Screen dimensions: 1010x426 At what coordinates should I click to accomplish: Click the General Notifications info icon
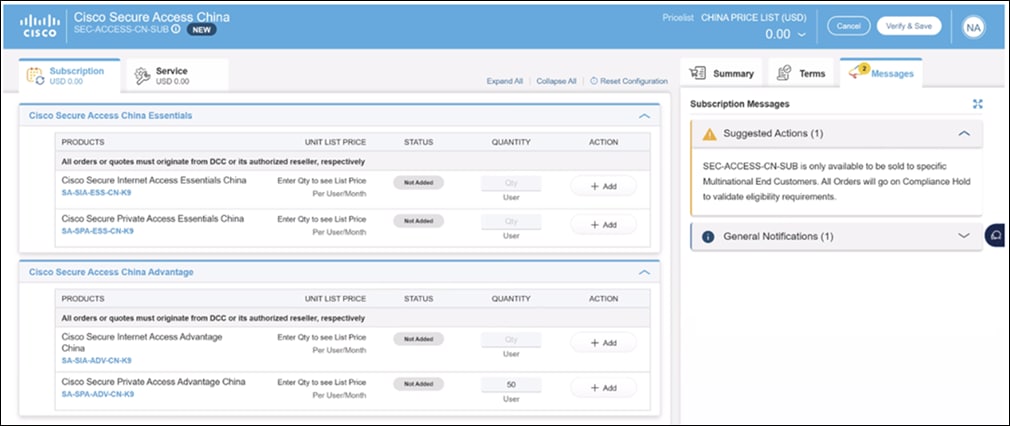coord(708,237)
